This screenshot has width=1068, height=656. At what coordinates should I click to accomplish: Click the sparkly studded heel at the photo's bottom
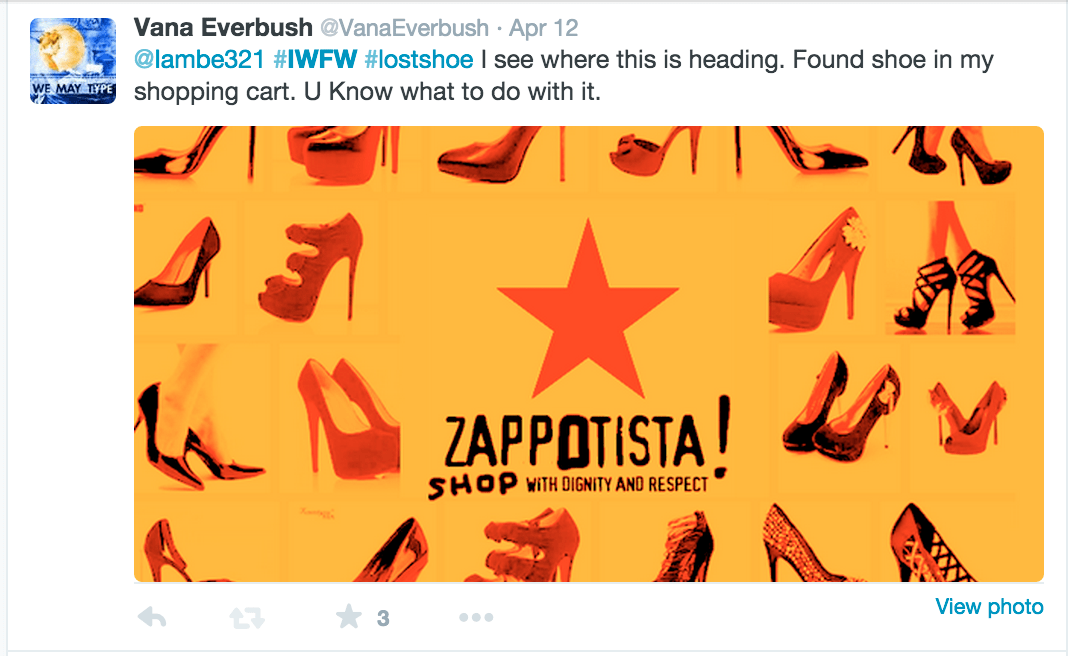pos(800,545)
